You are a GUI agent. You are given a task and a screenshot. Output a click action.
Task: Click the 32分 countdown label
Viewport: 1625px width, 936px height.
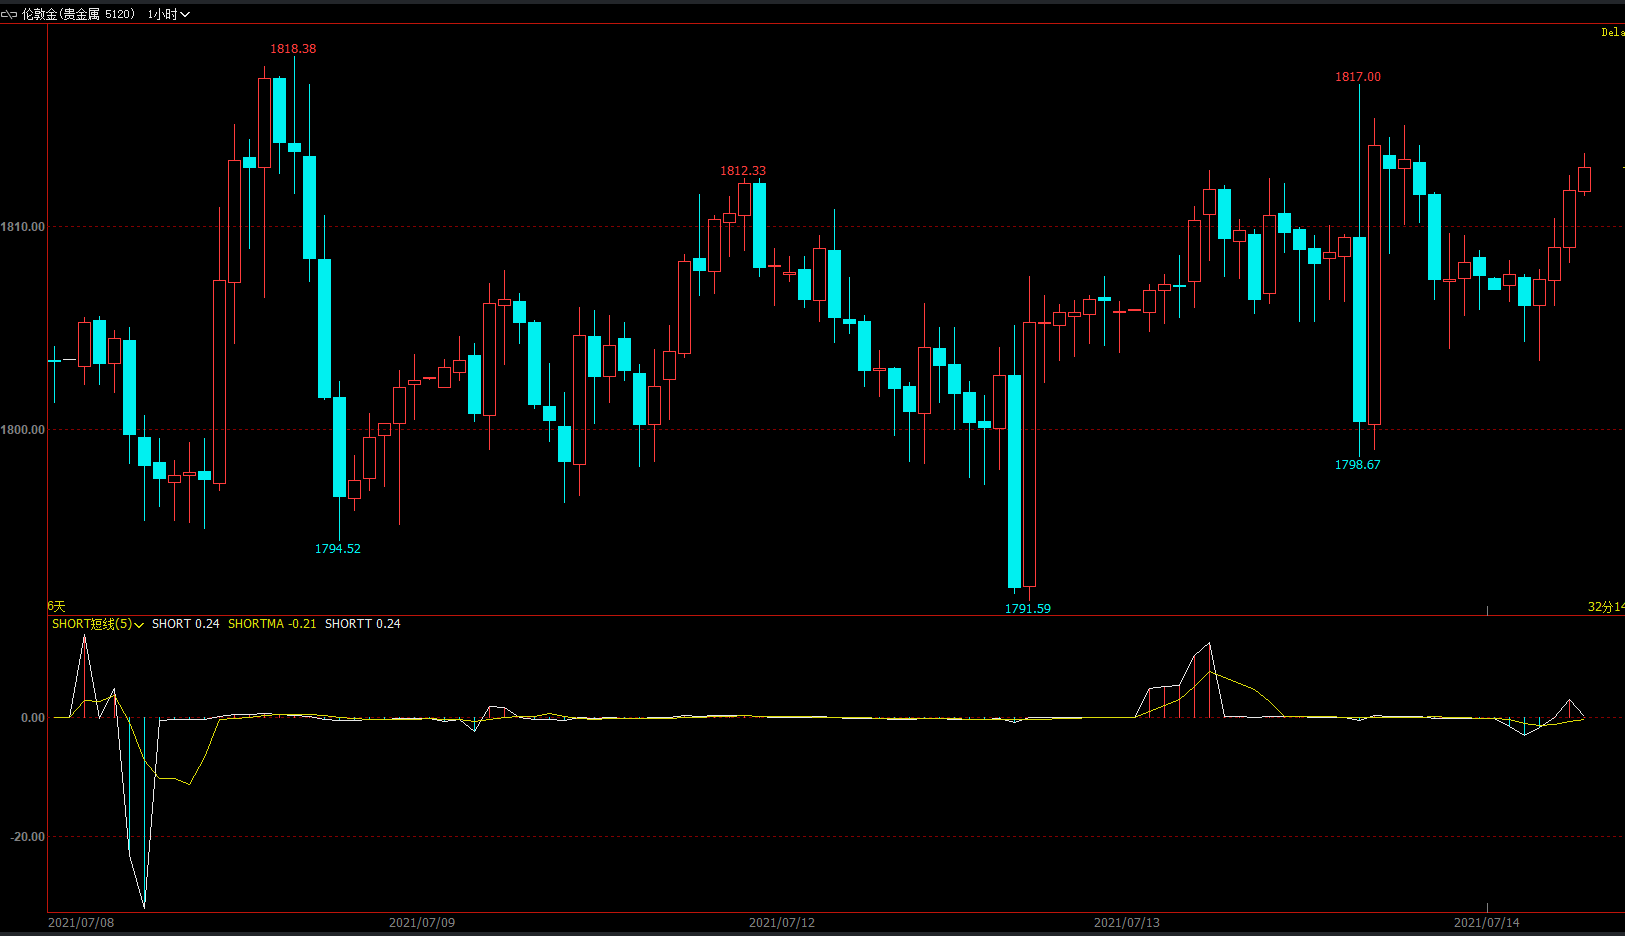pos(1606,607)
